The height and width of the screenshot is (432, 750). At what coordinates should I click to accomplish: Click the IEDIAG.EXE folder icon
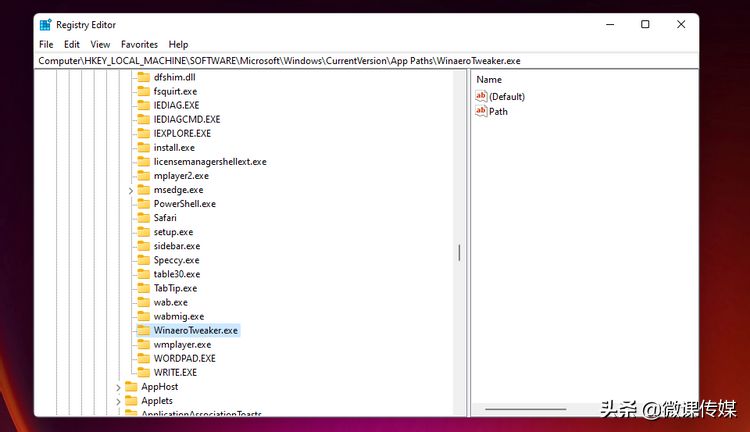point(143,105)
